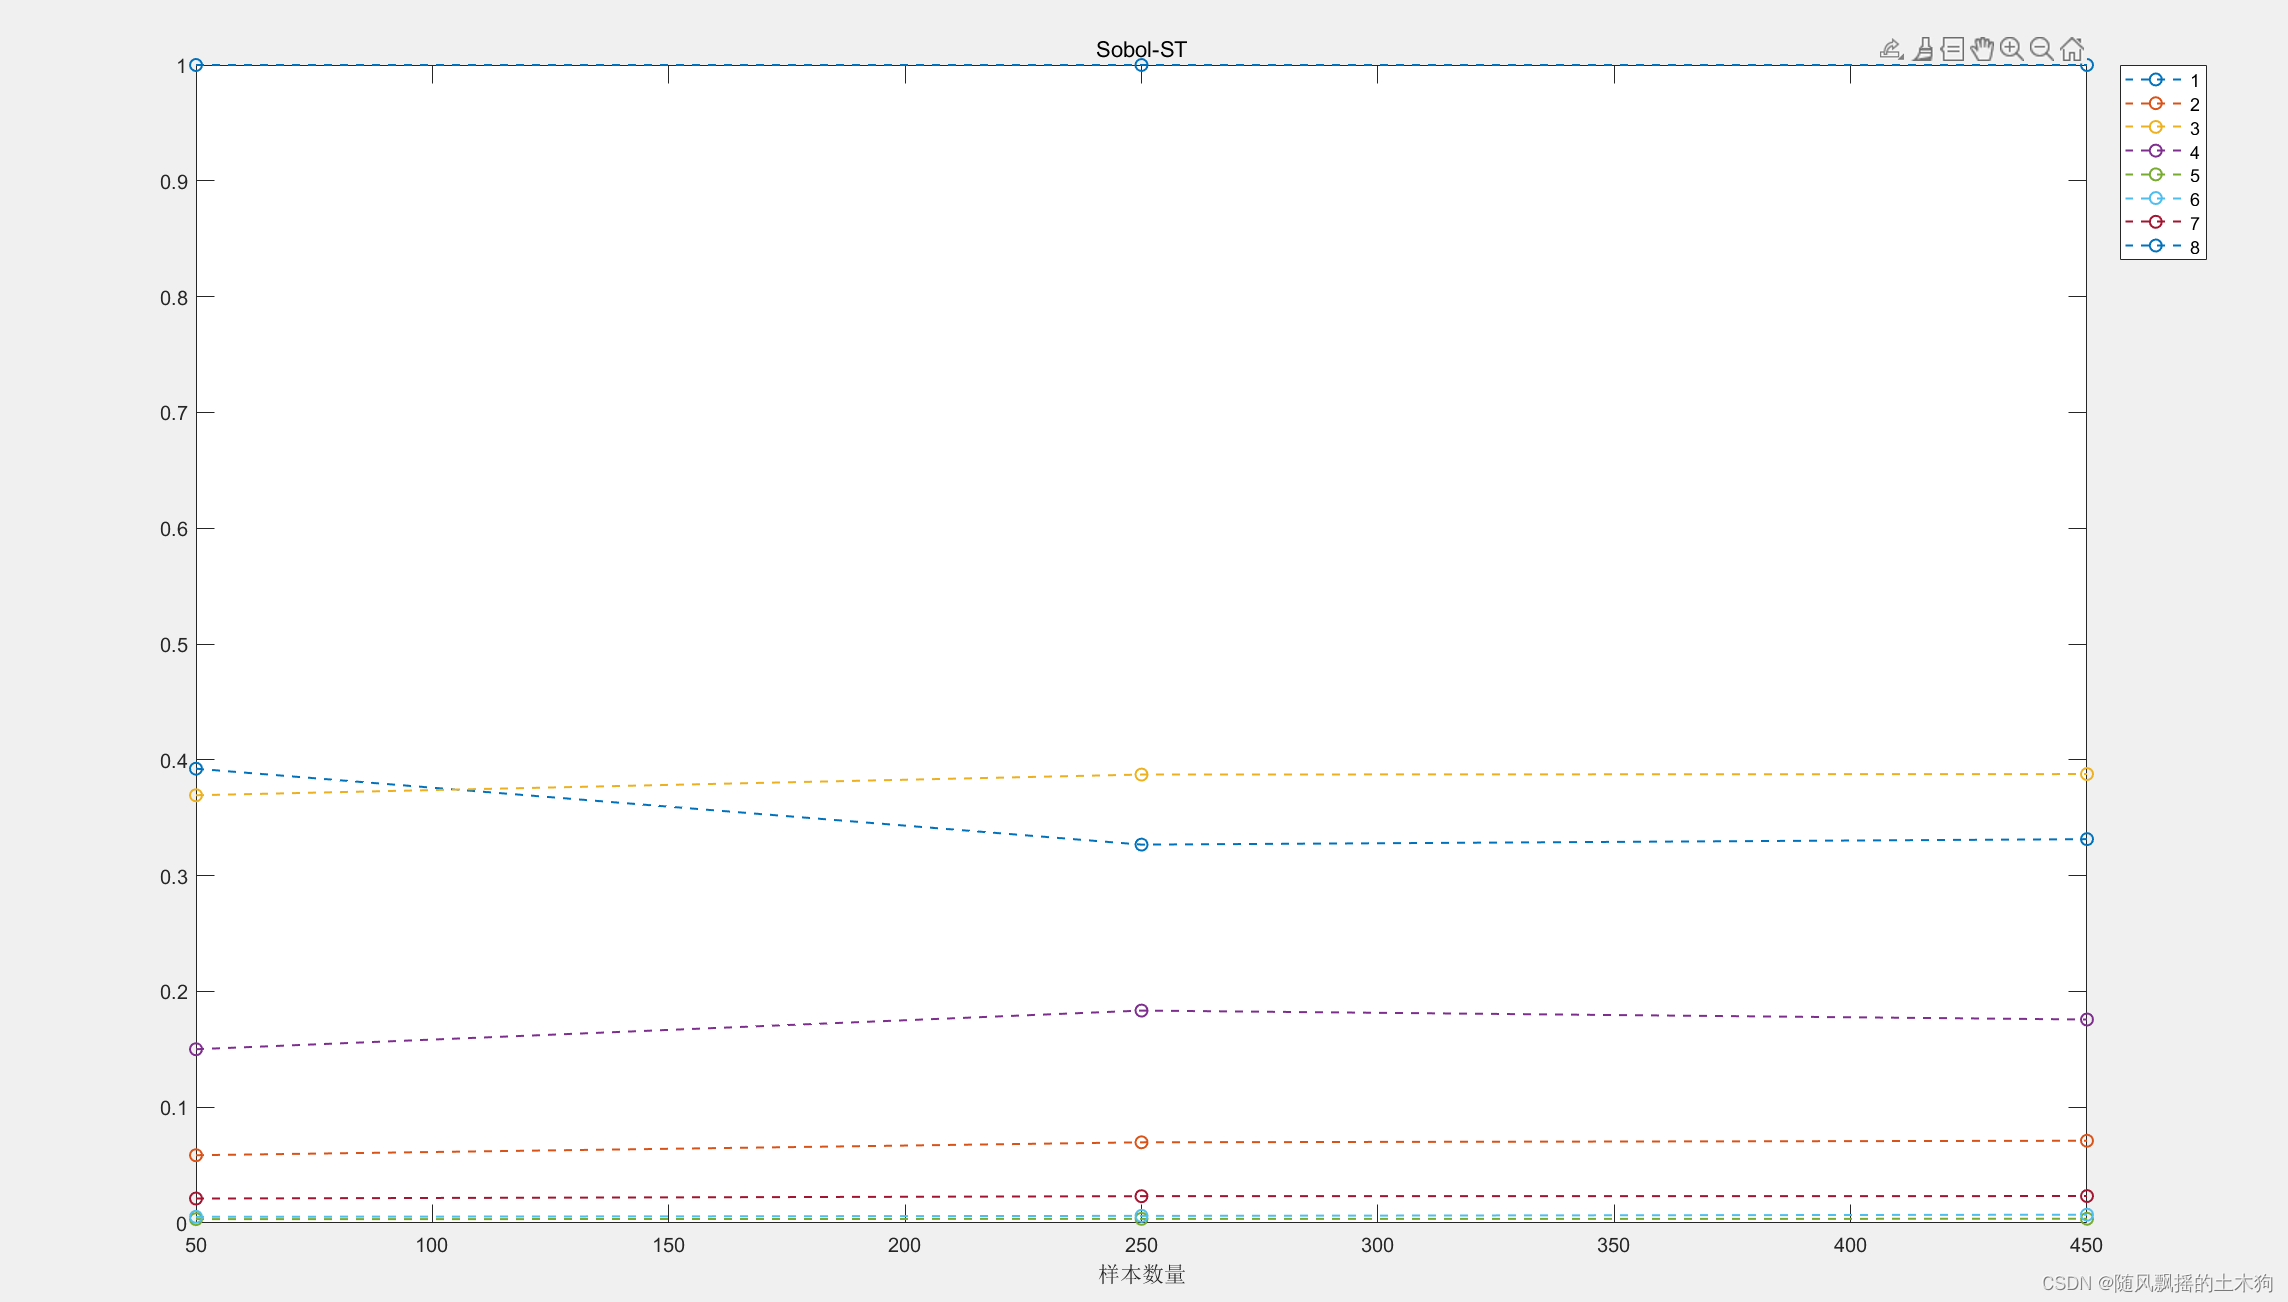Click the yellow data marker at x=250
The height and width of the screenshot is (1302, 2288).
click(x=1141, y=775)
